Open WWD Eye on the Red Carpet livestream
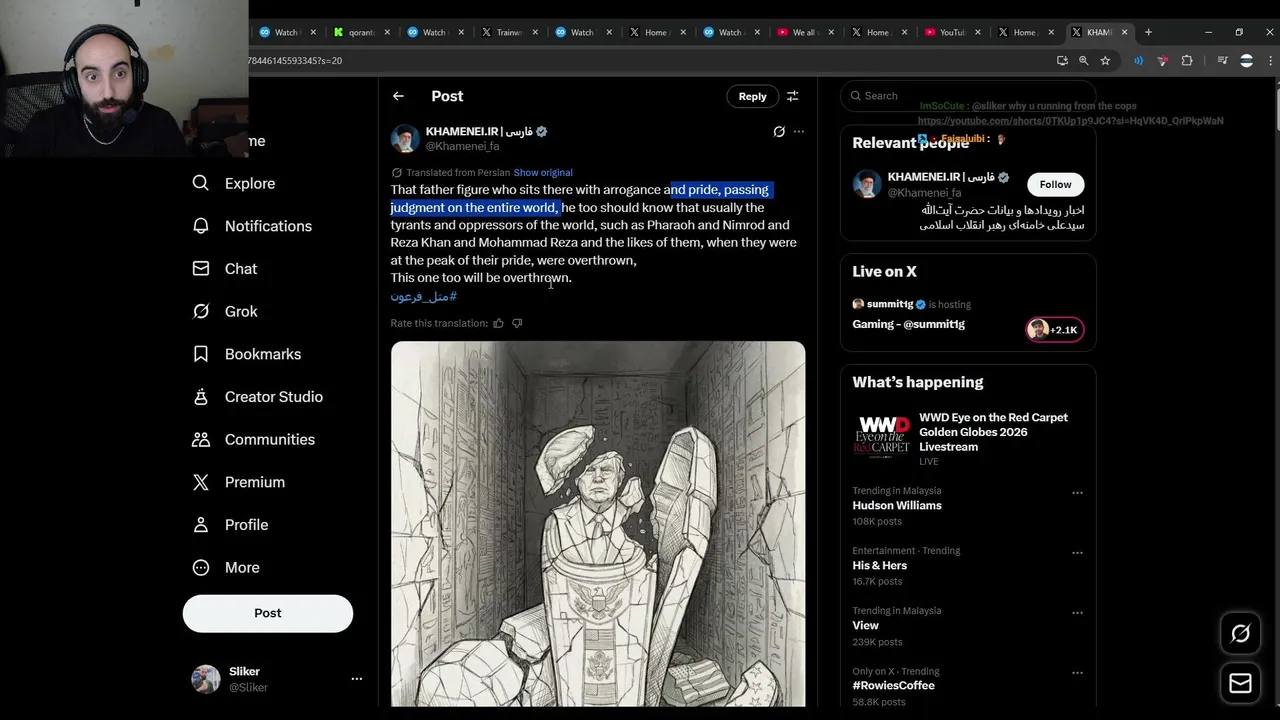 tap(968, 440)
